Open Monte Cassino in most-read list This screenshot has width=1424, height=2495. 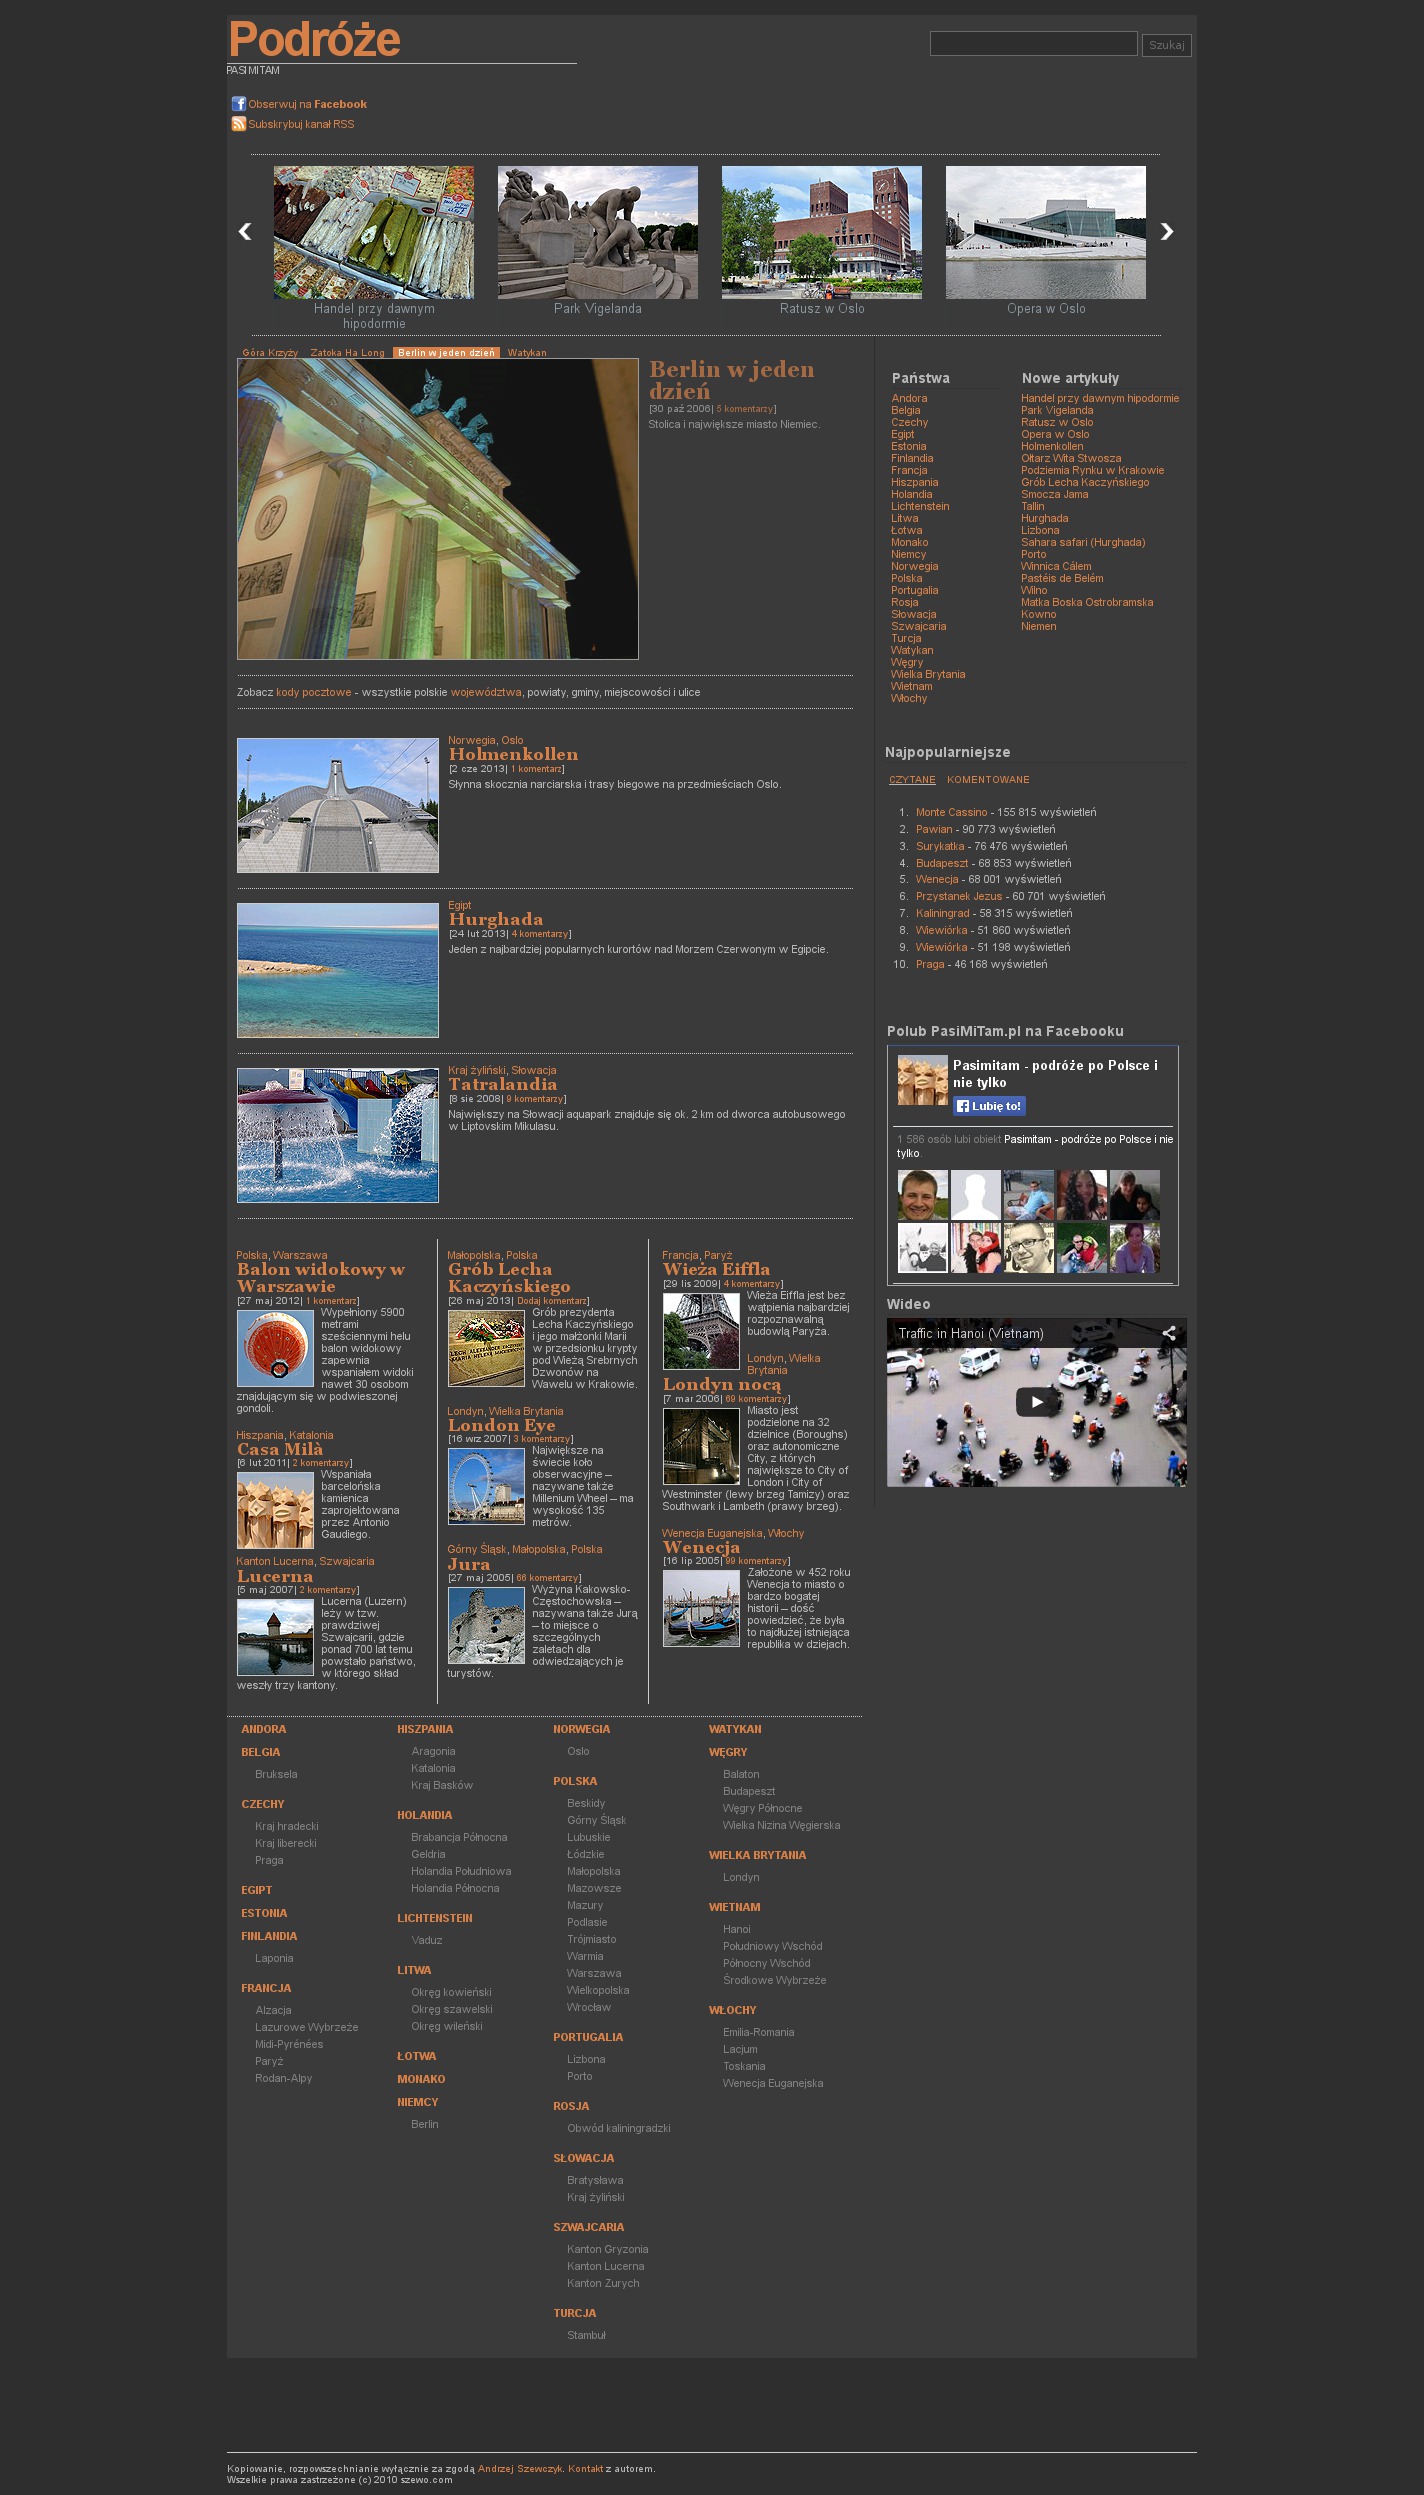pos(951,813)
